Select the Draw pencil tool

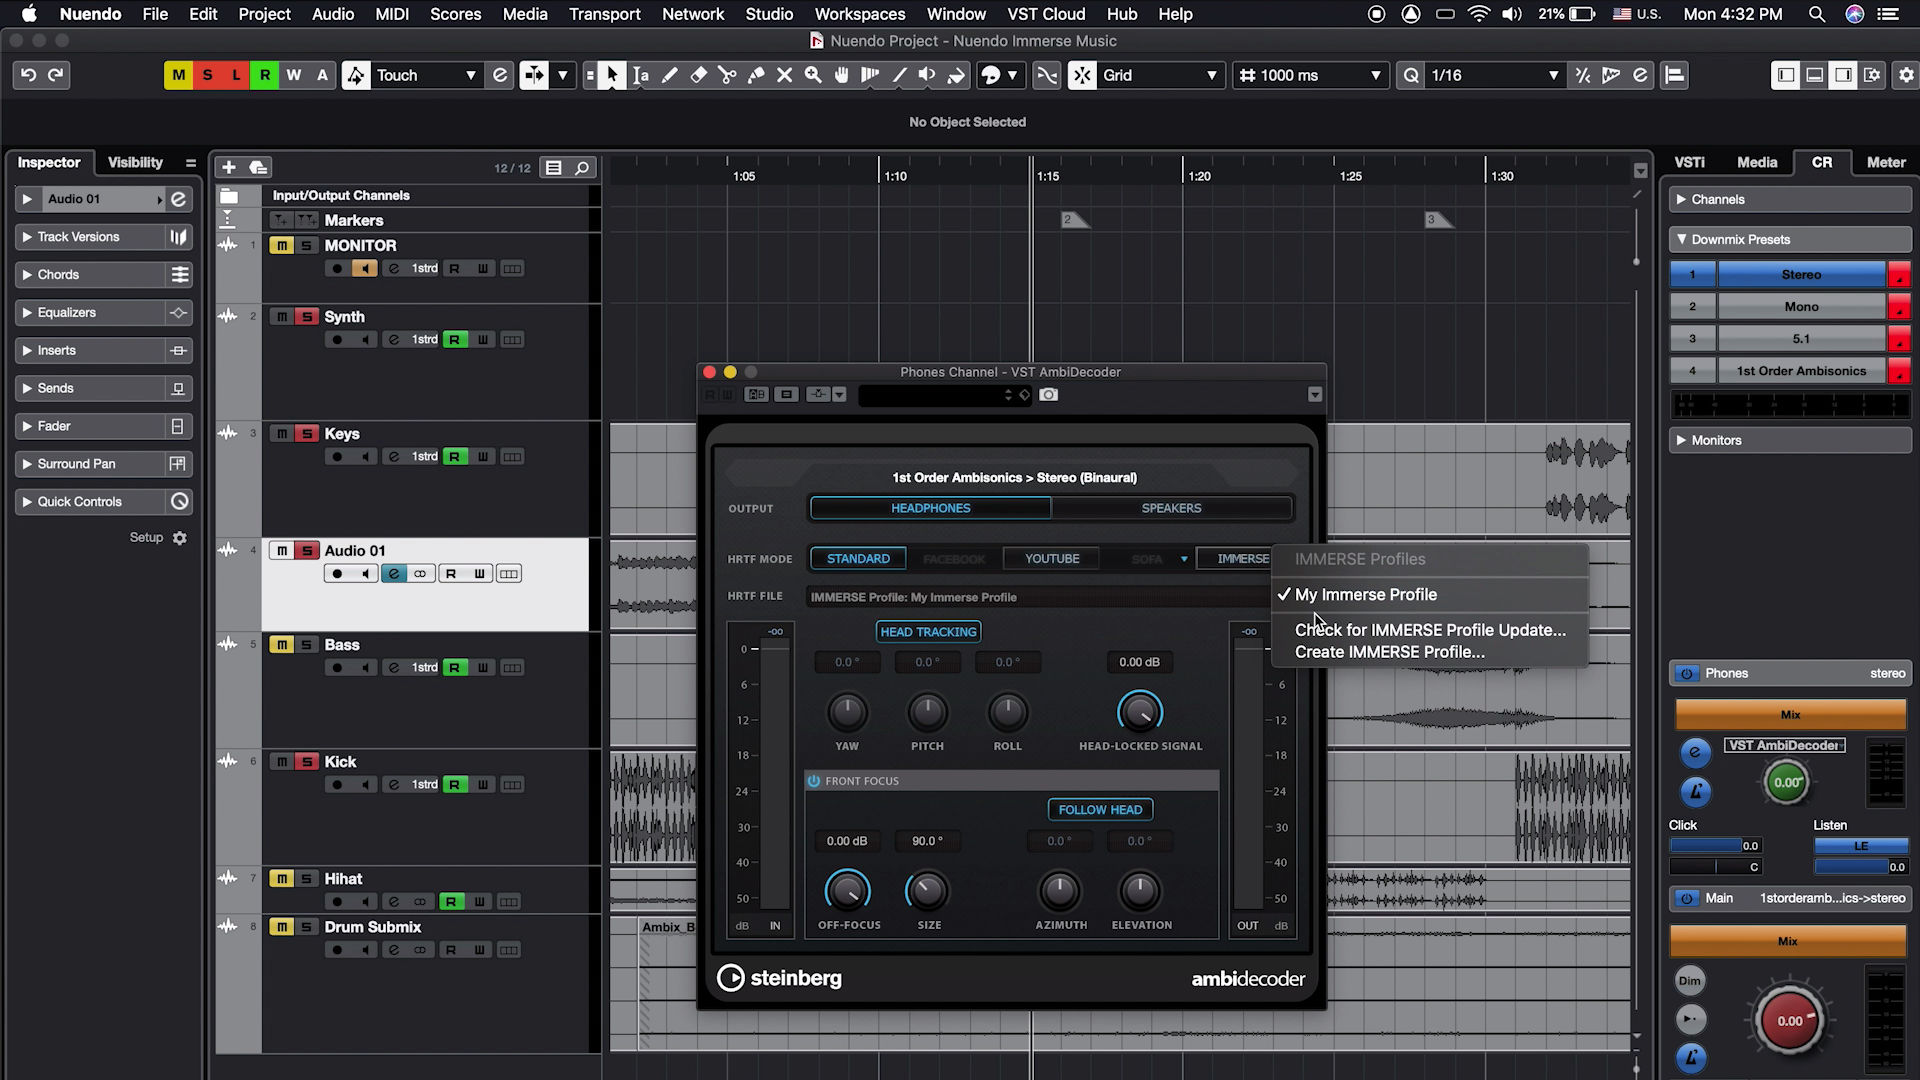(669, 75)
